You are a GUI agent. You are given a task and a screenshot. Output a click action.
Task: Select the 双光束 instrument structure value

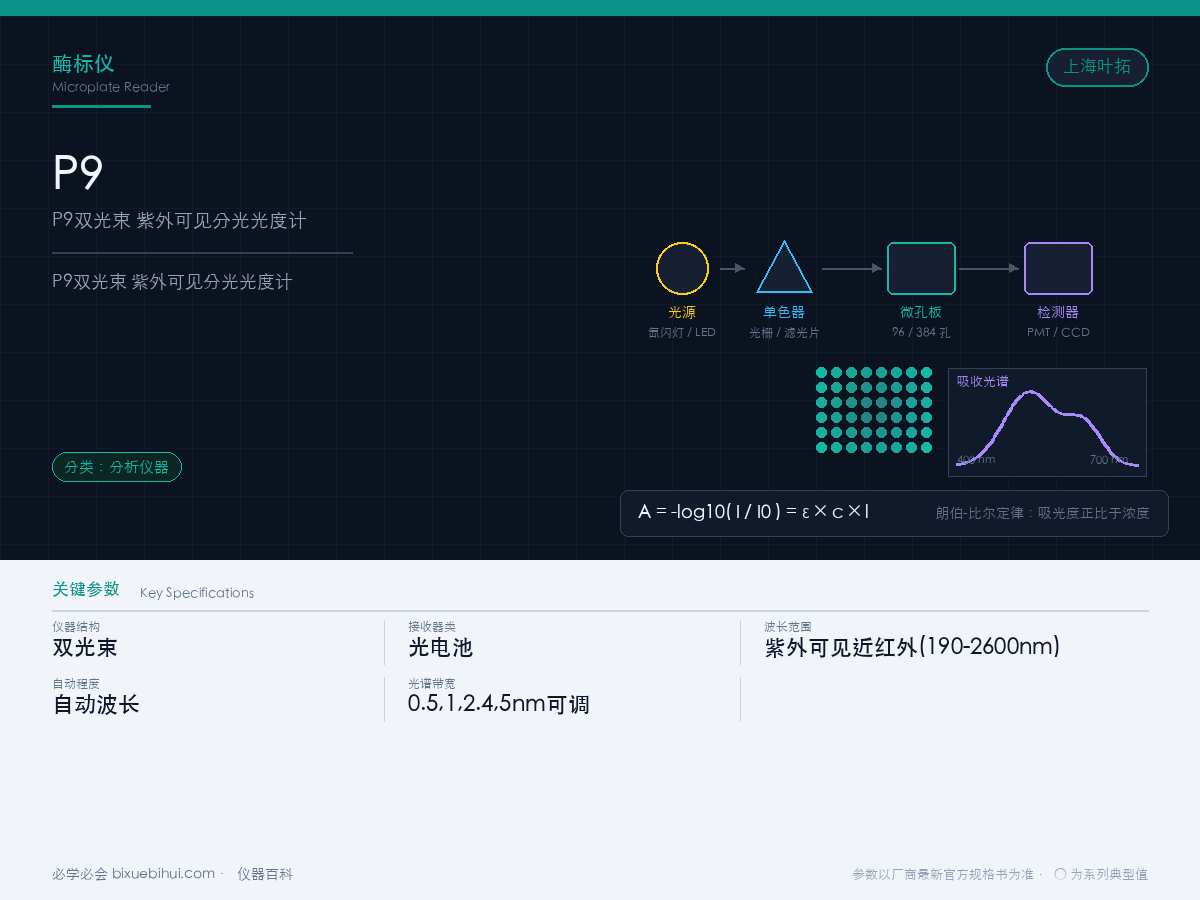point(85,647)
